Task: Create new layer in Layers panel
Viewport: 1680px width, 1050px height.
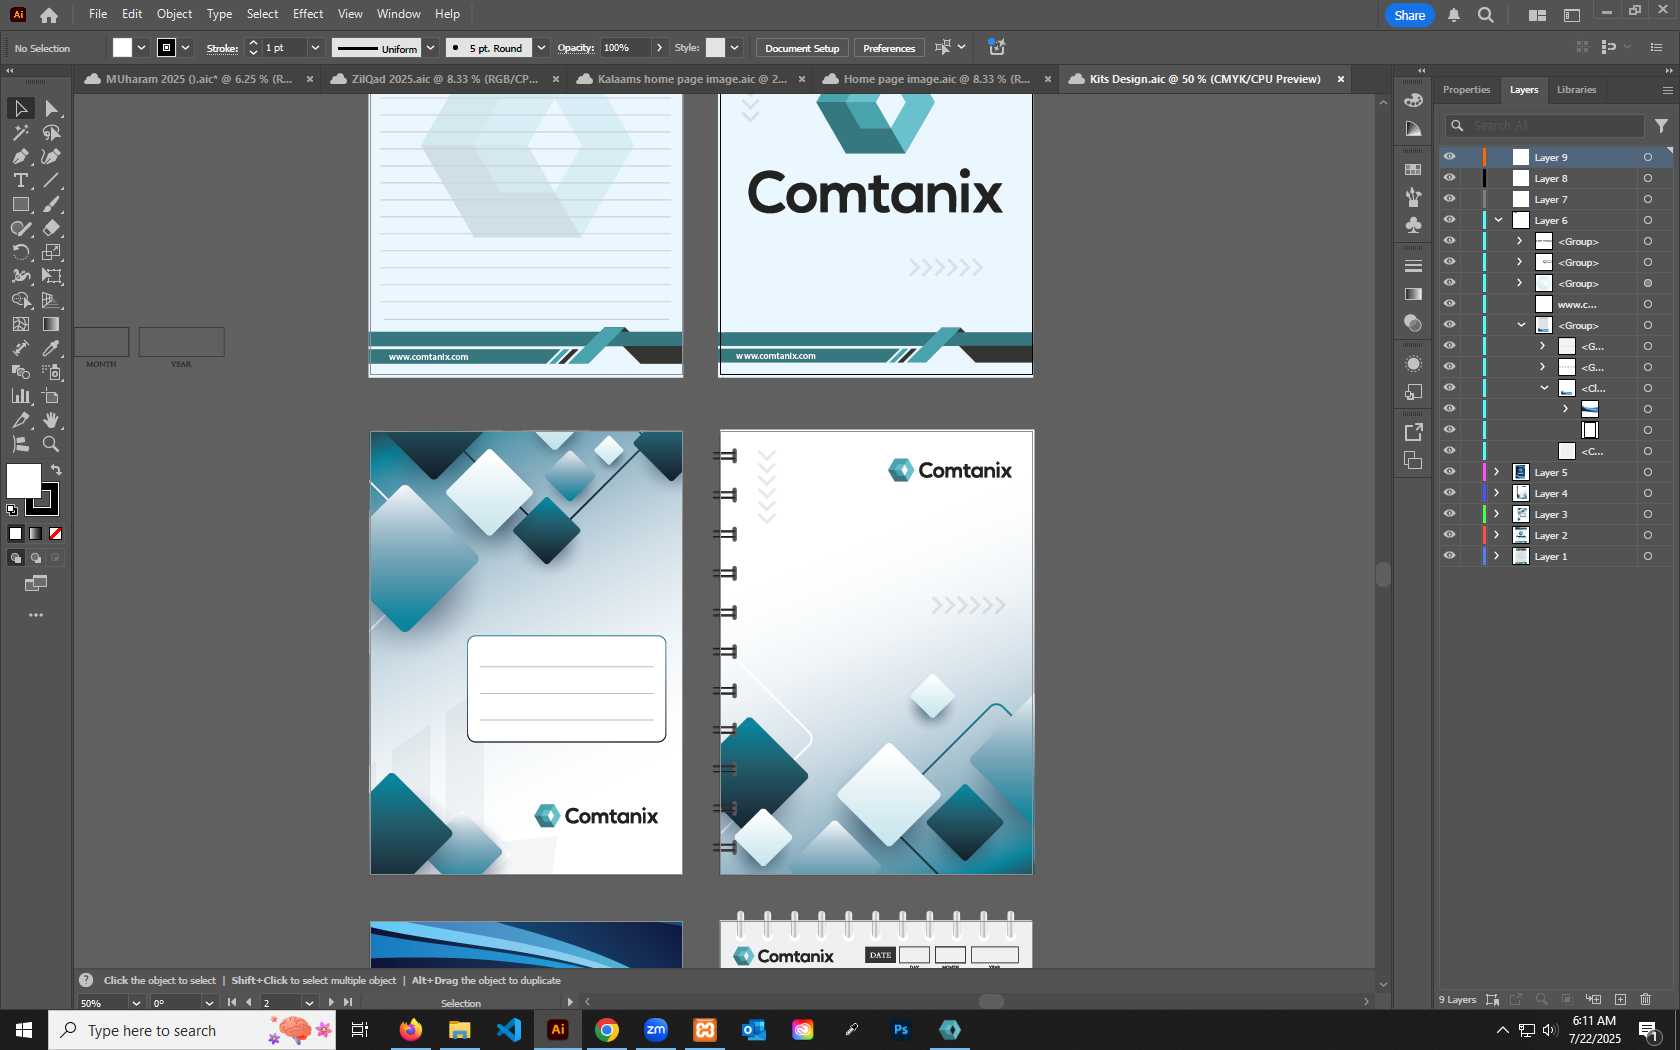Action: point(1620,999)
